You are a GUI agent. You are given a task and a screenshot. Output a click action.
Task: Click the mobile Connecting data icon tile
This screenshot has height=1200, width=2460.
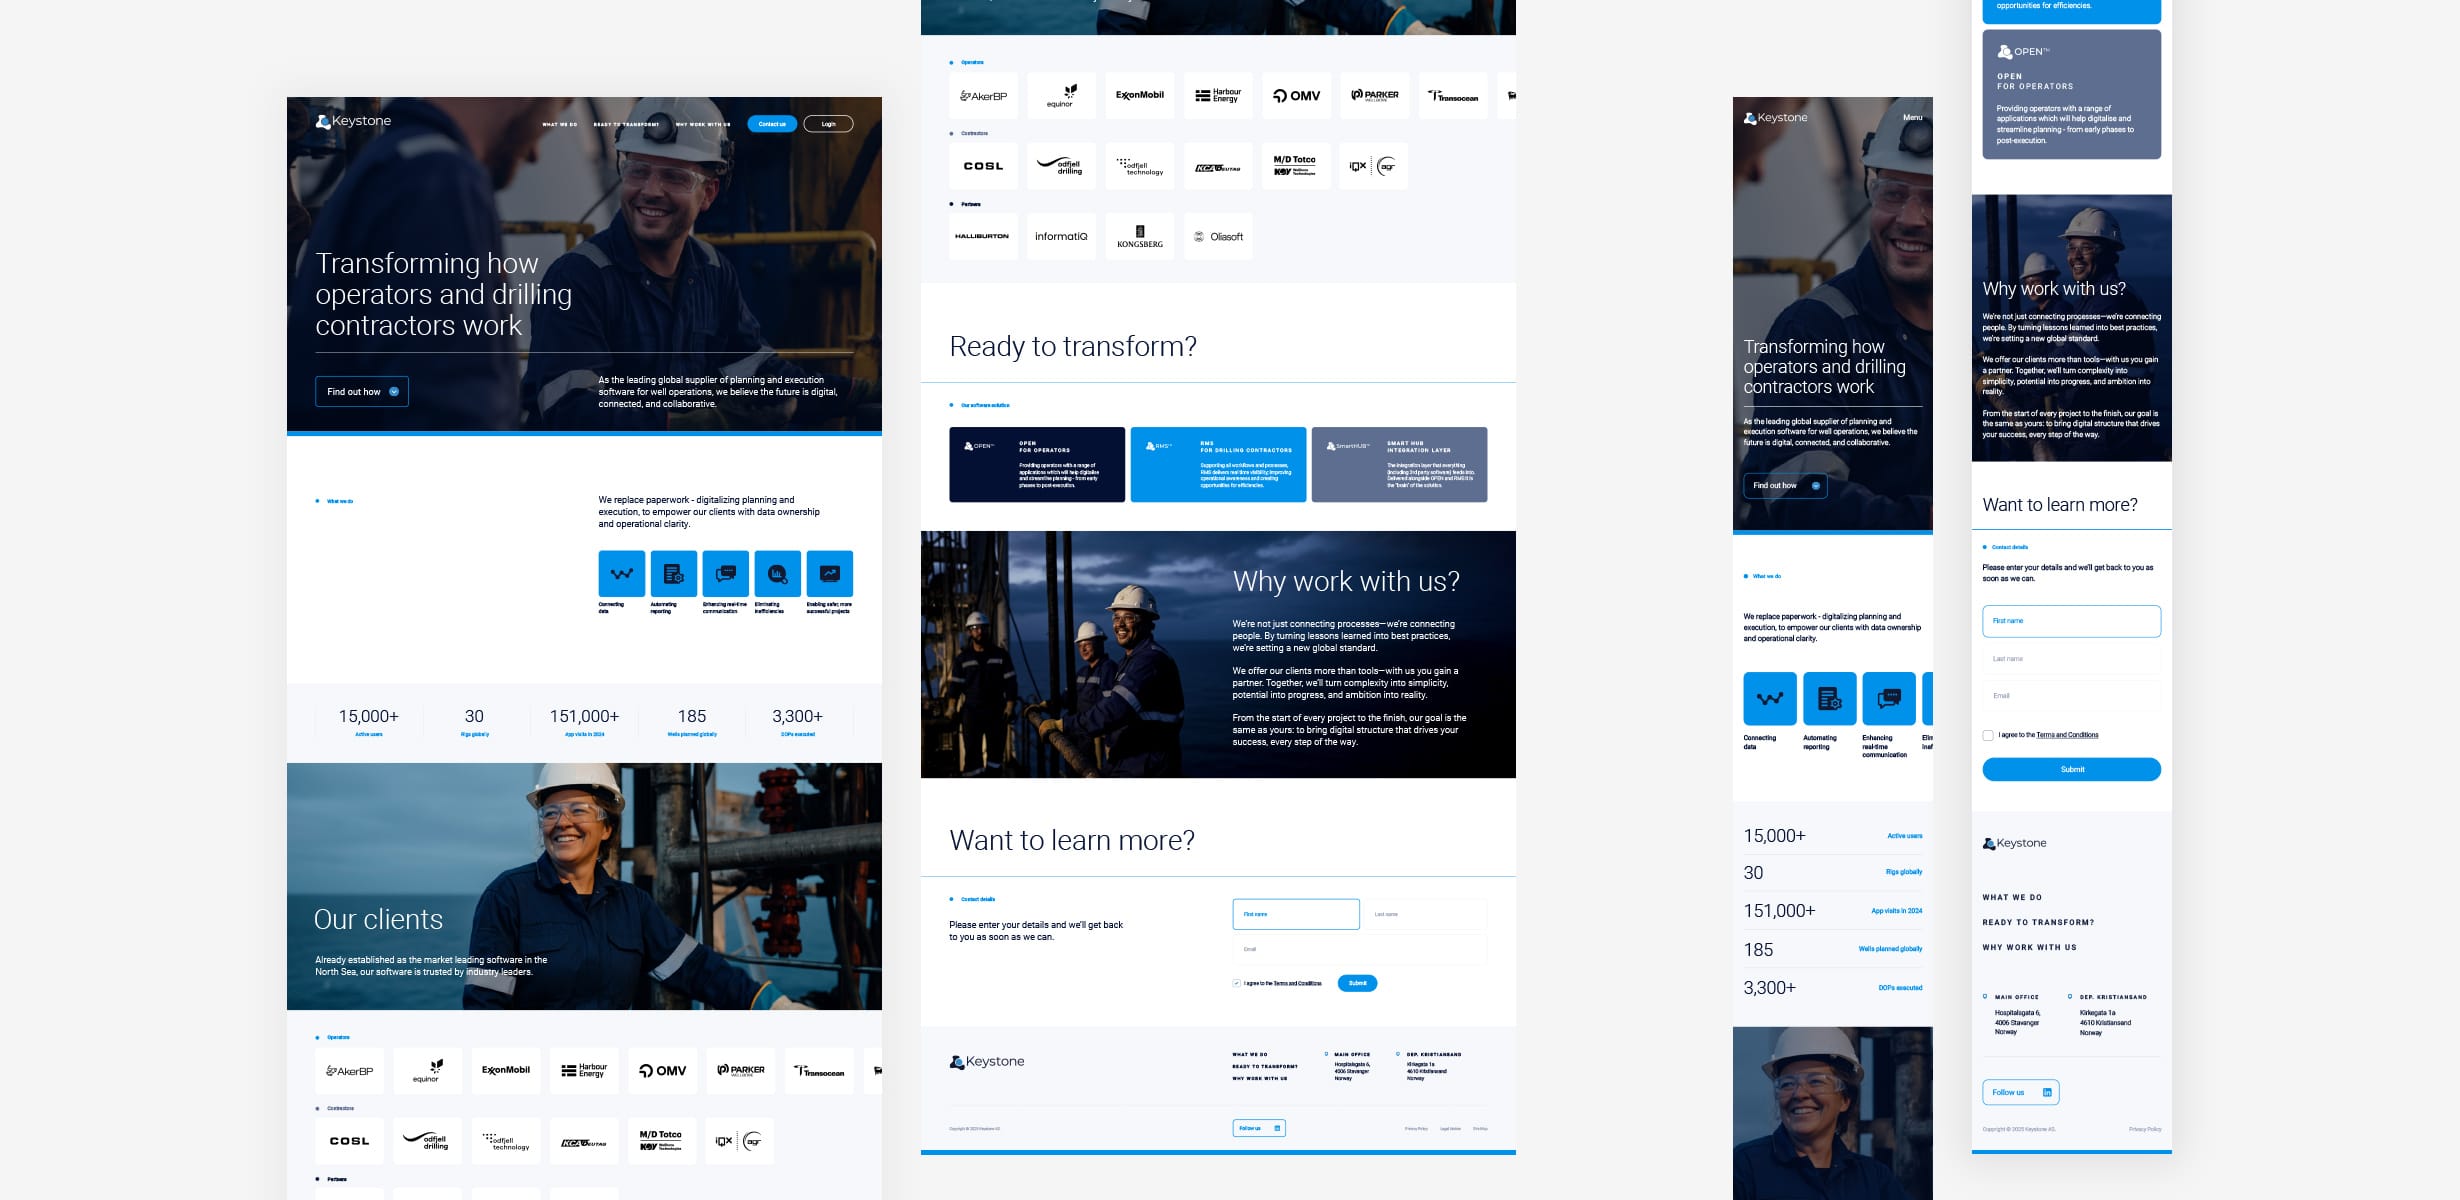pos(1769,698)
